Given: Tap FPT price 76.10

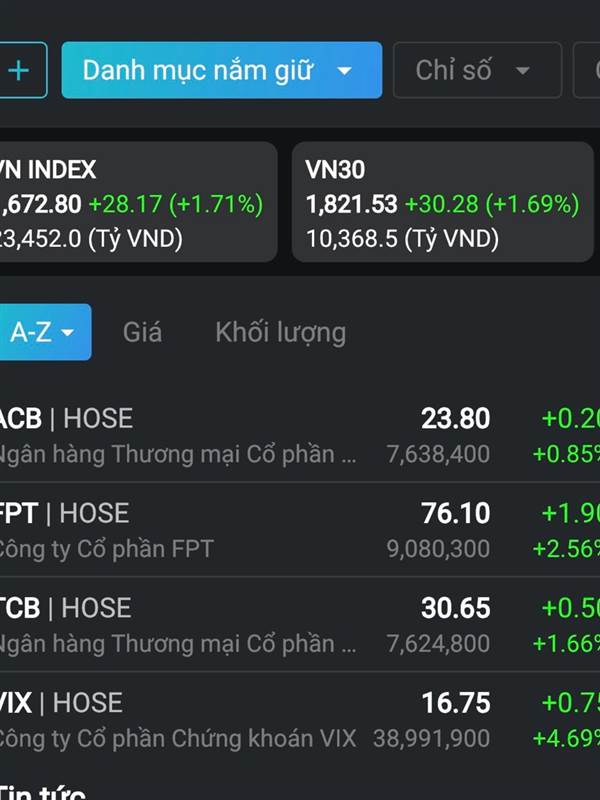Looking at the screenshot, I should tap(456, 513).
